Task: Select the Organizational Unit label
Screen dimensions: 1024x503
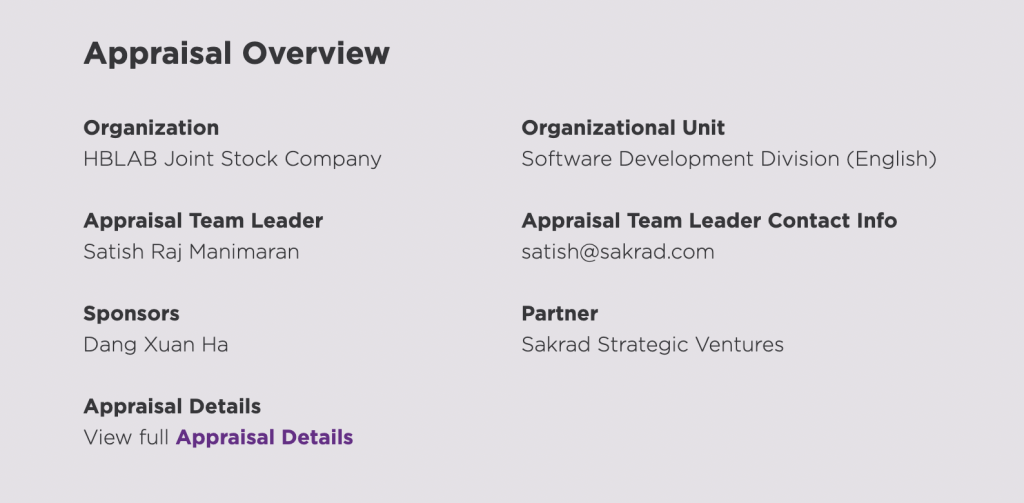Action: click(623, 128)
